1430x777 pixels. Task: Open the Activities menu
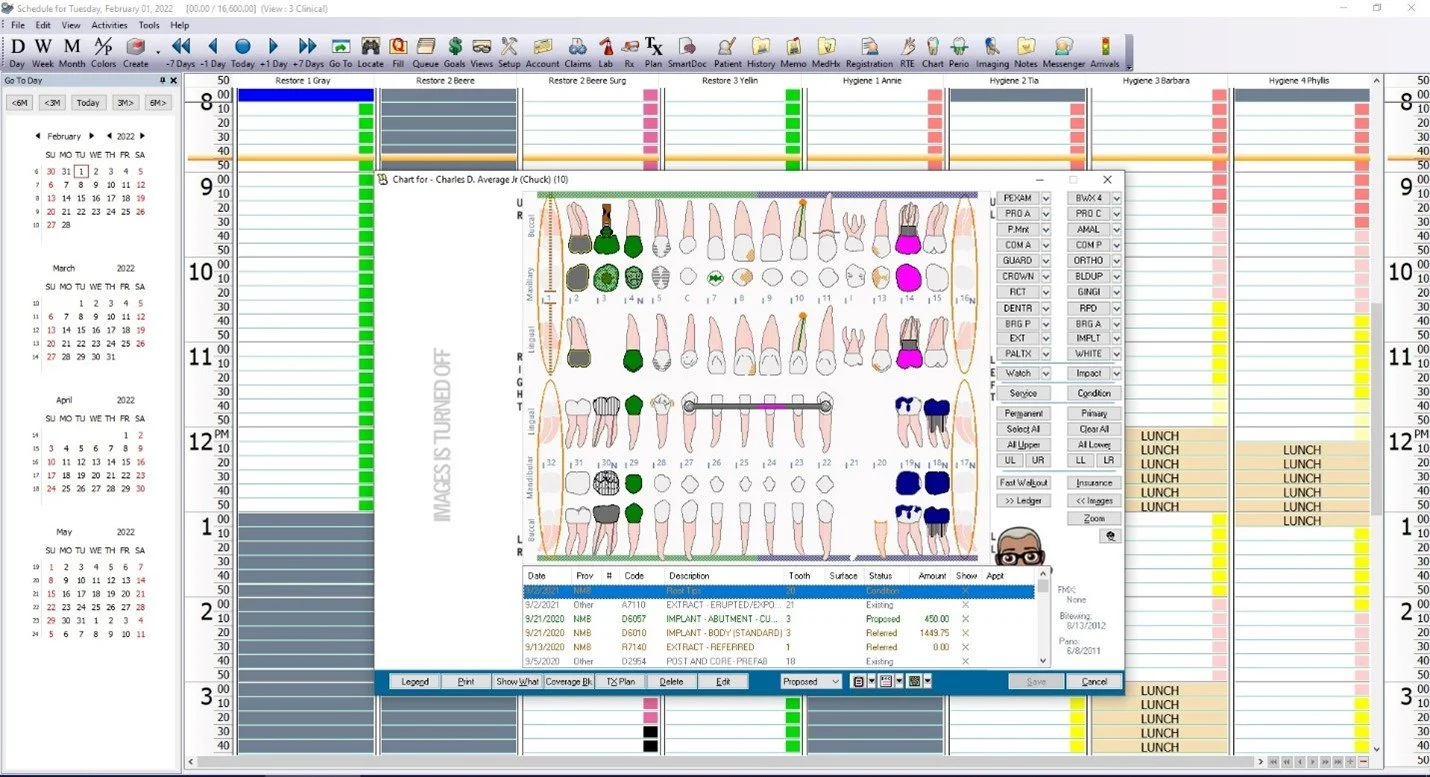point(109,25)
